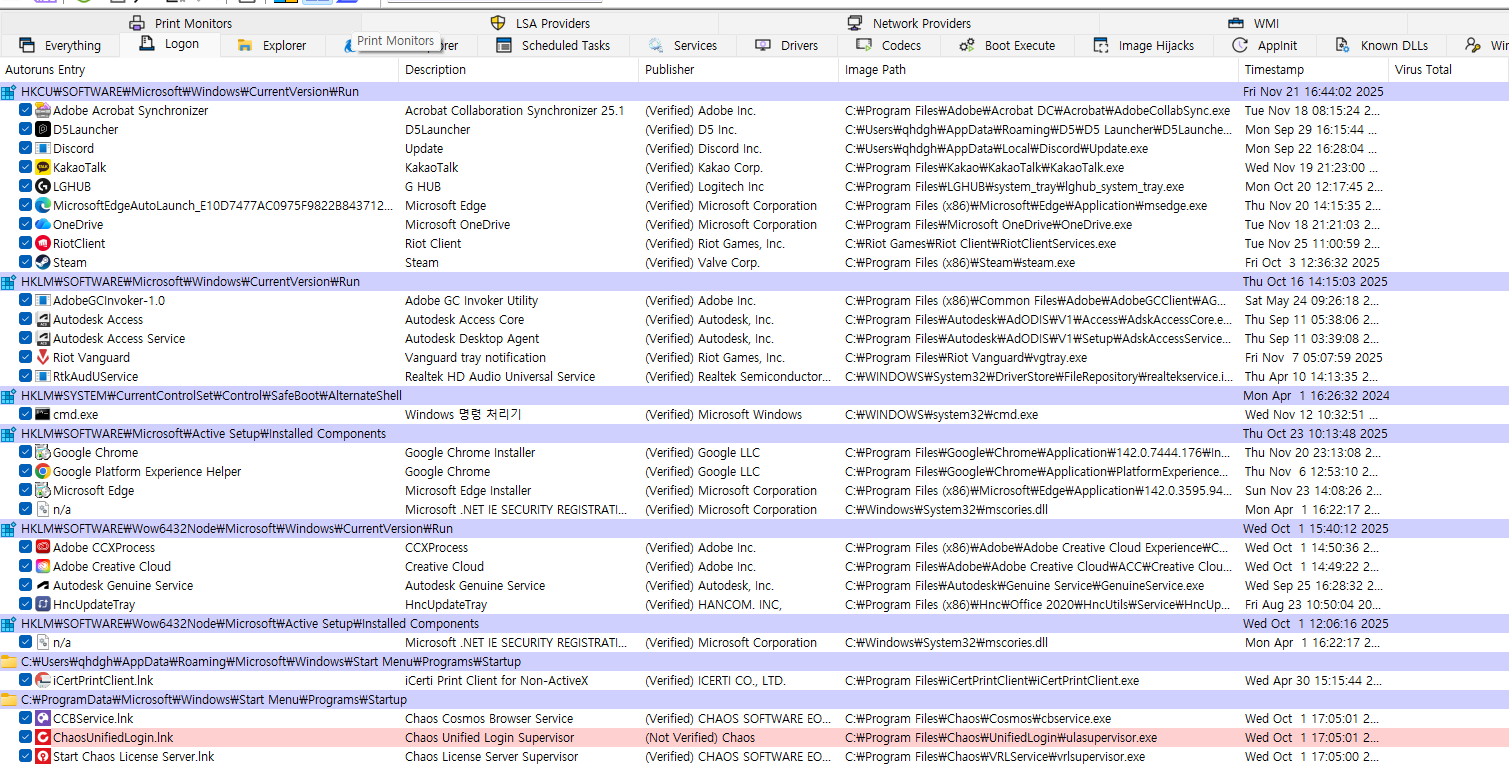
Task: Click the CCBService.lnk entry icon
Action: (43, 718)
